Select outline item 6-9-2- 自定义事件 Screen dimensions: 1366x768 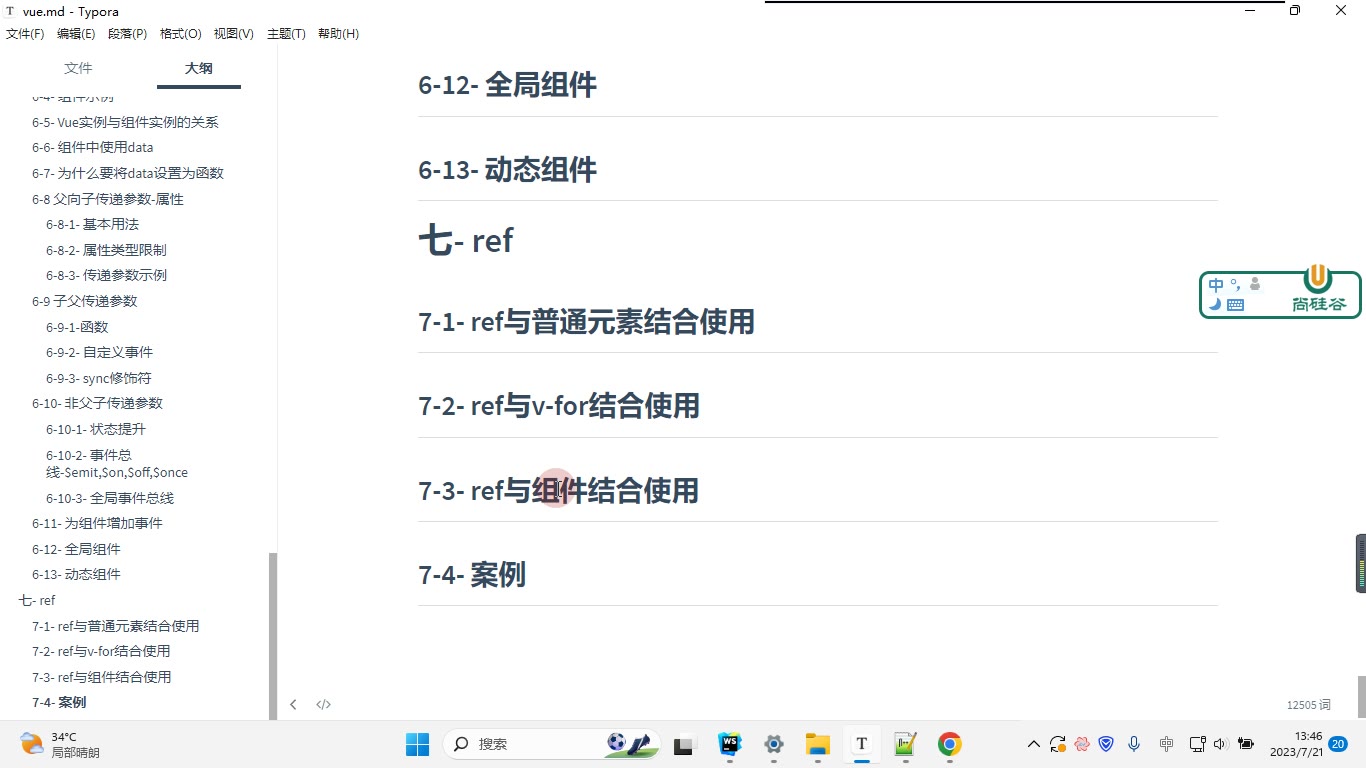(99, 352)
